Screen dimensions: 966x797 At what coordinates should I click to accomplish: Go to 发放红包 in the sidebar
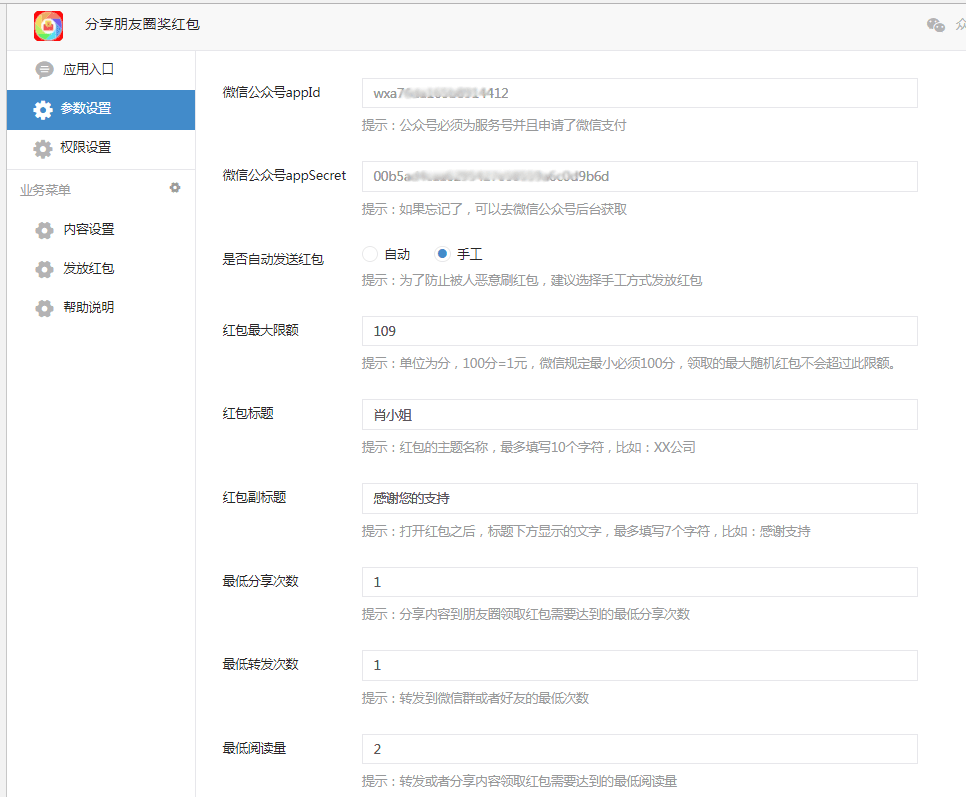pos(89,269)
